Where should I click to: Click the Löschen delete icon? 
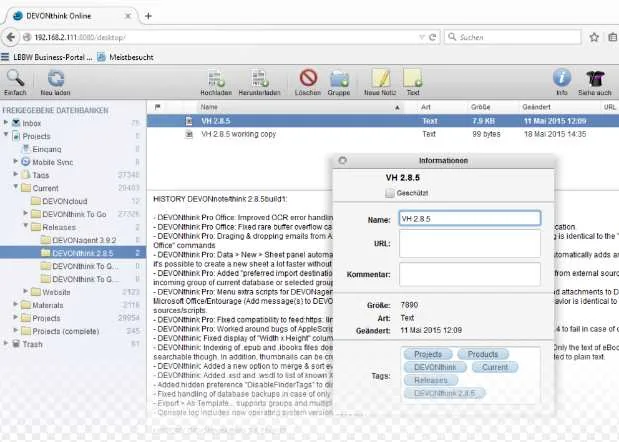coord(308,78)
